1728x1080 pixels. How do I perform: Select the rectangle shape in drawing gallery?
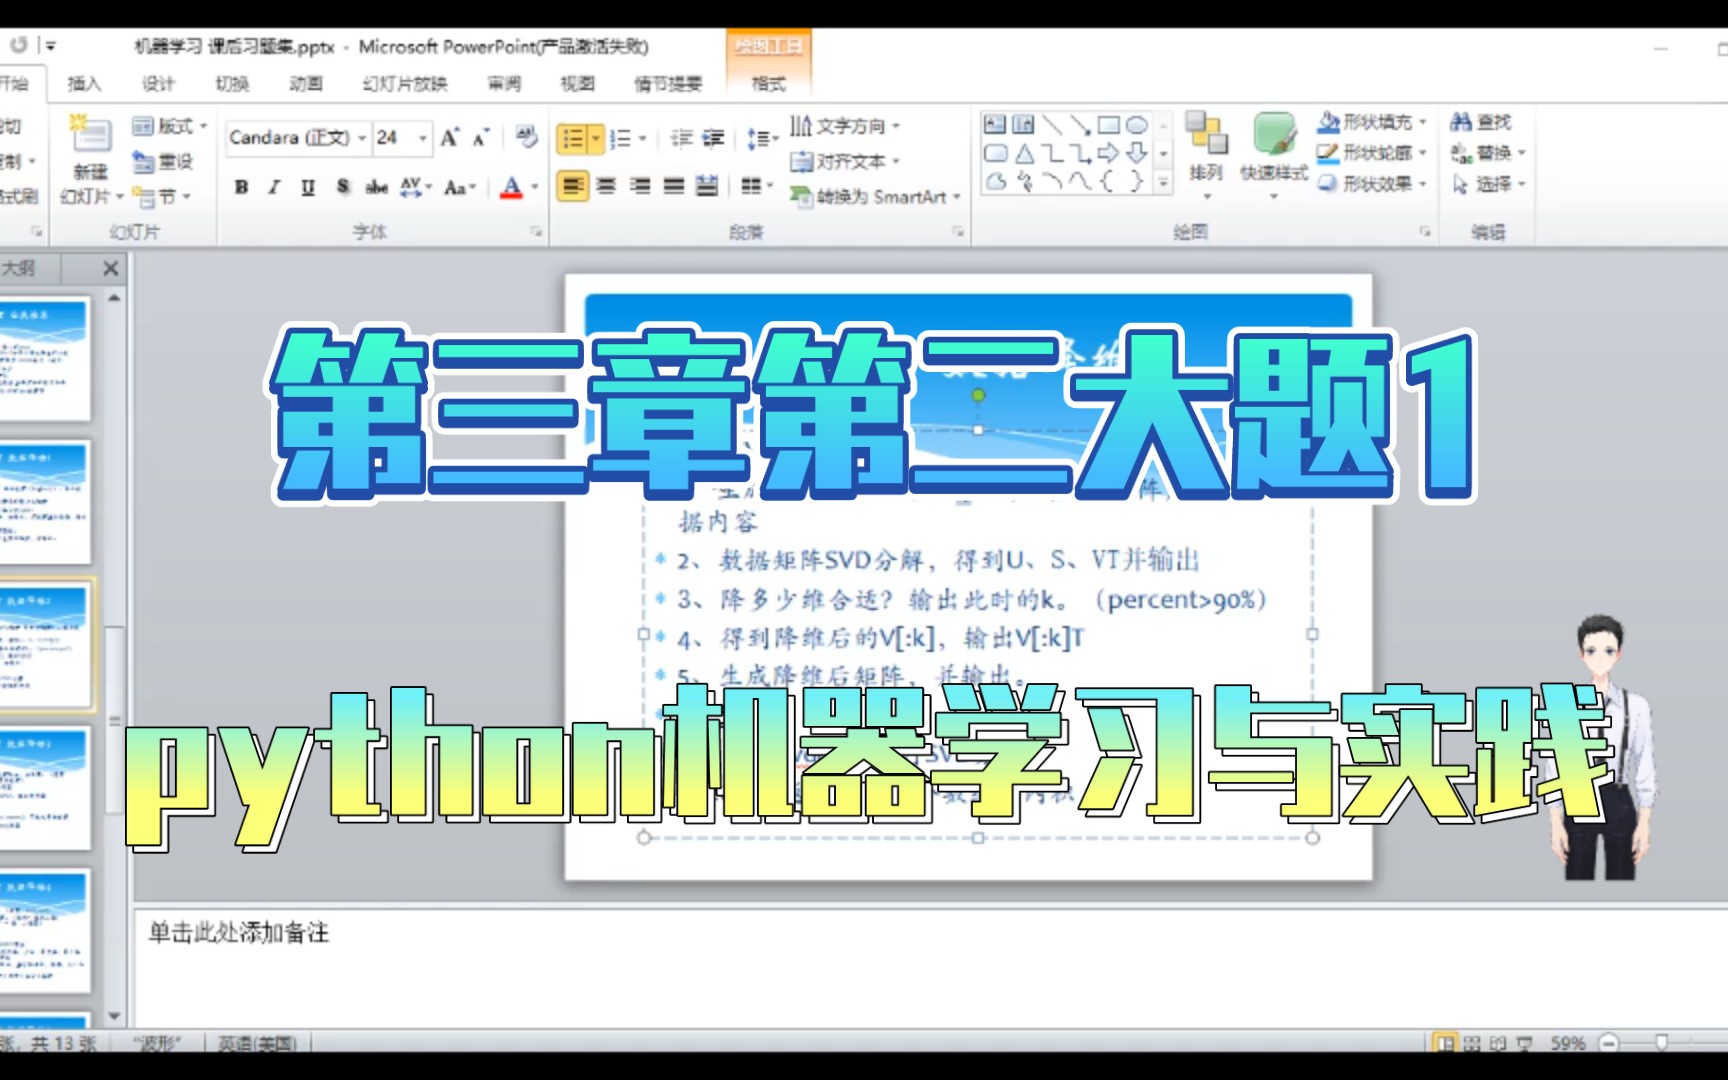[x=1108, y=123]
